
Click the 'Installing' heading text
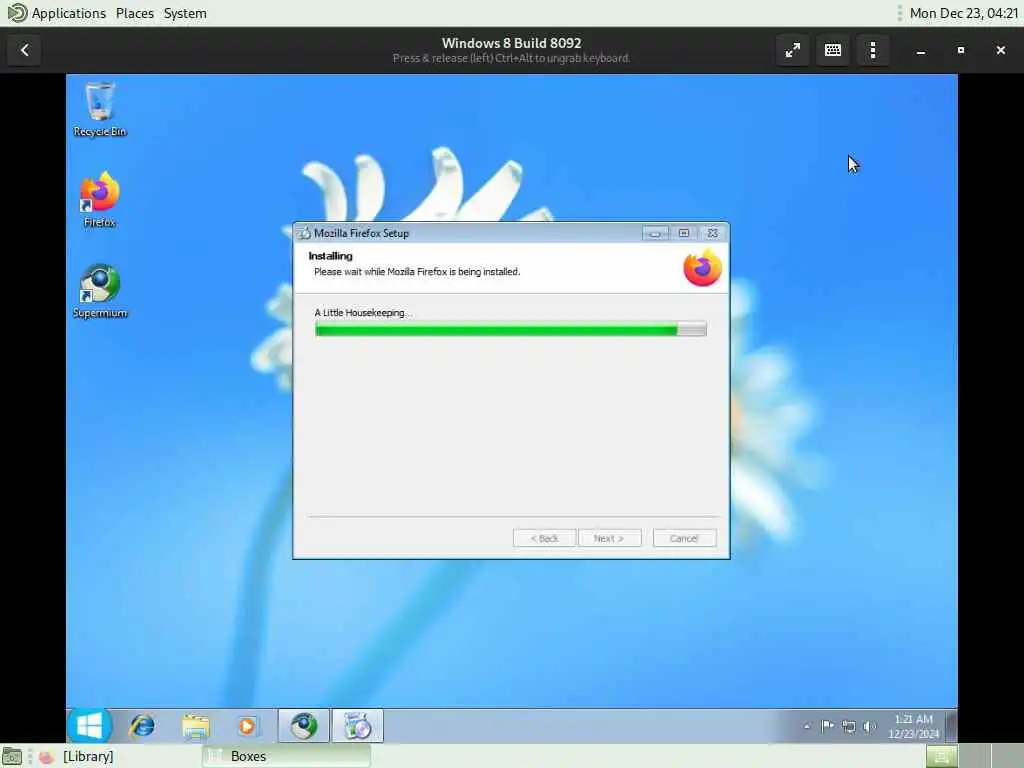(330, 256)
